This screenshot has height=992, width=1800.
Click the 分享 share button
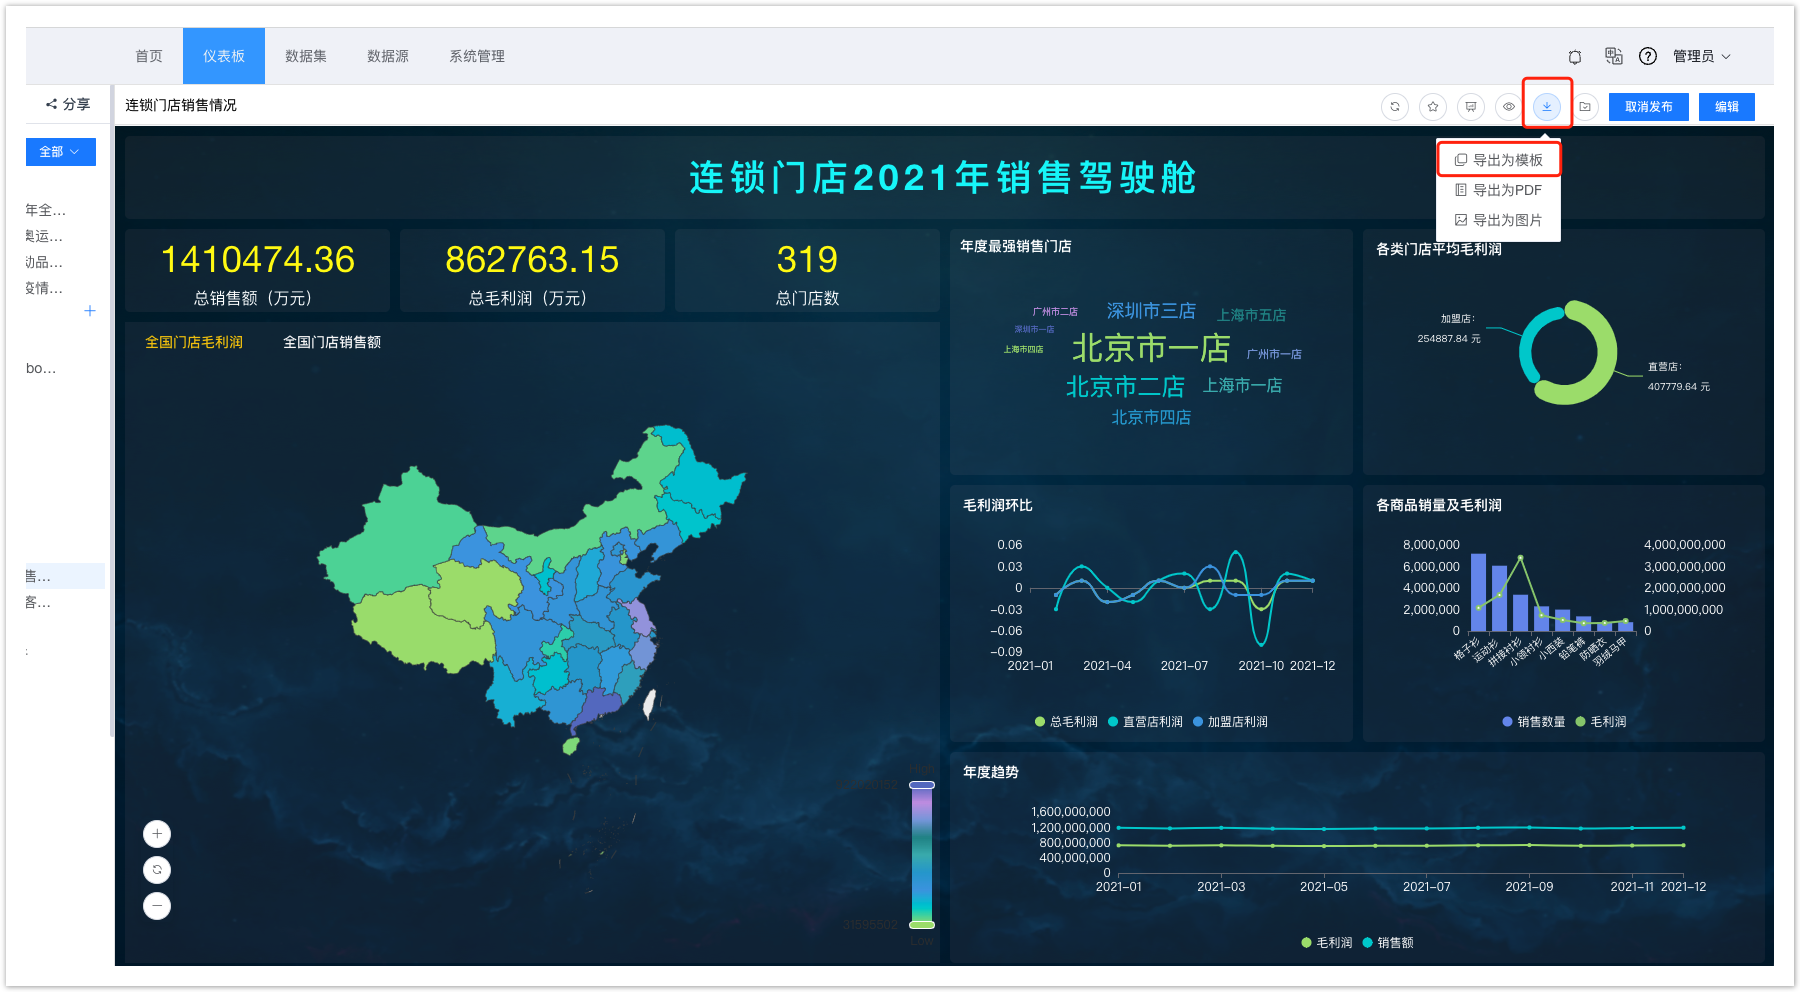pos(68,104)
